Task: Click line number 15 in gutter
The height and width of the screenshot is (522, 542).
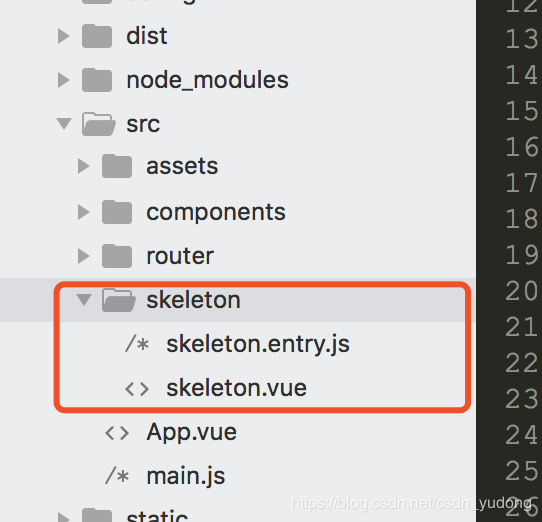Action: tap(522, 111)
